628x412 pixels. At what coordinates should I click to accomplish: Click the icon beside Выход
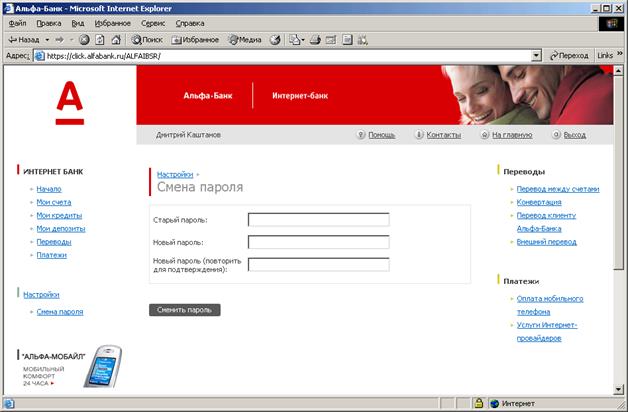(556, 135)
